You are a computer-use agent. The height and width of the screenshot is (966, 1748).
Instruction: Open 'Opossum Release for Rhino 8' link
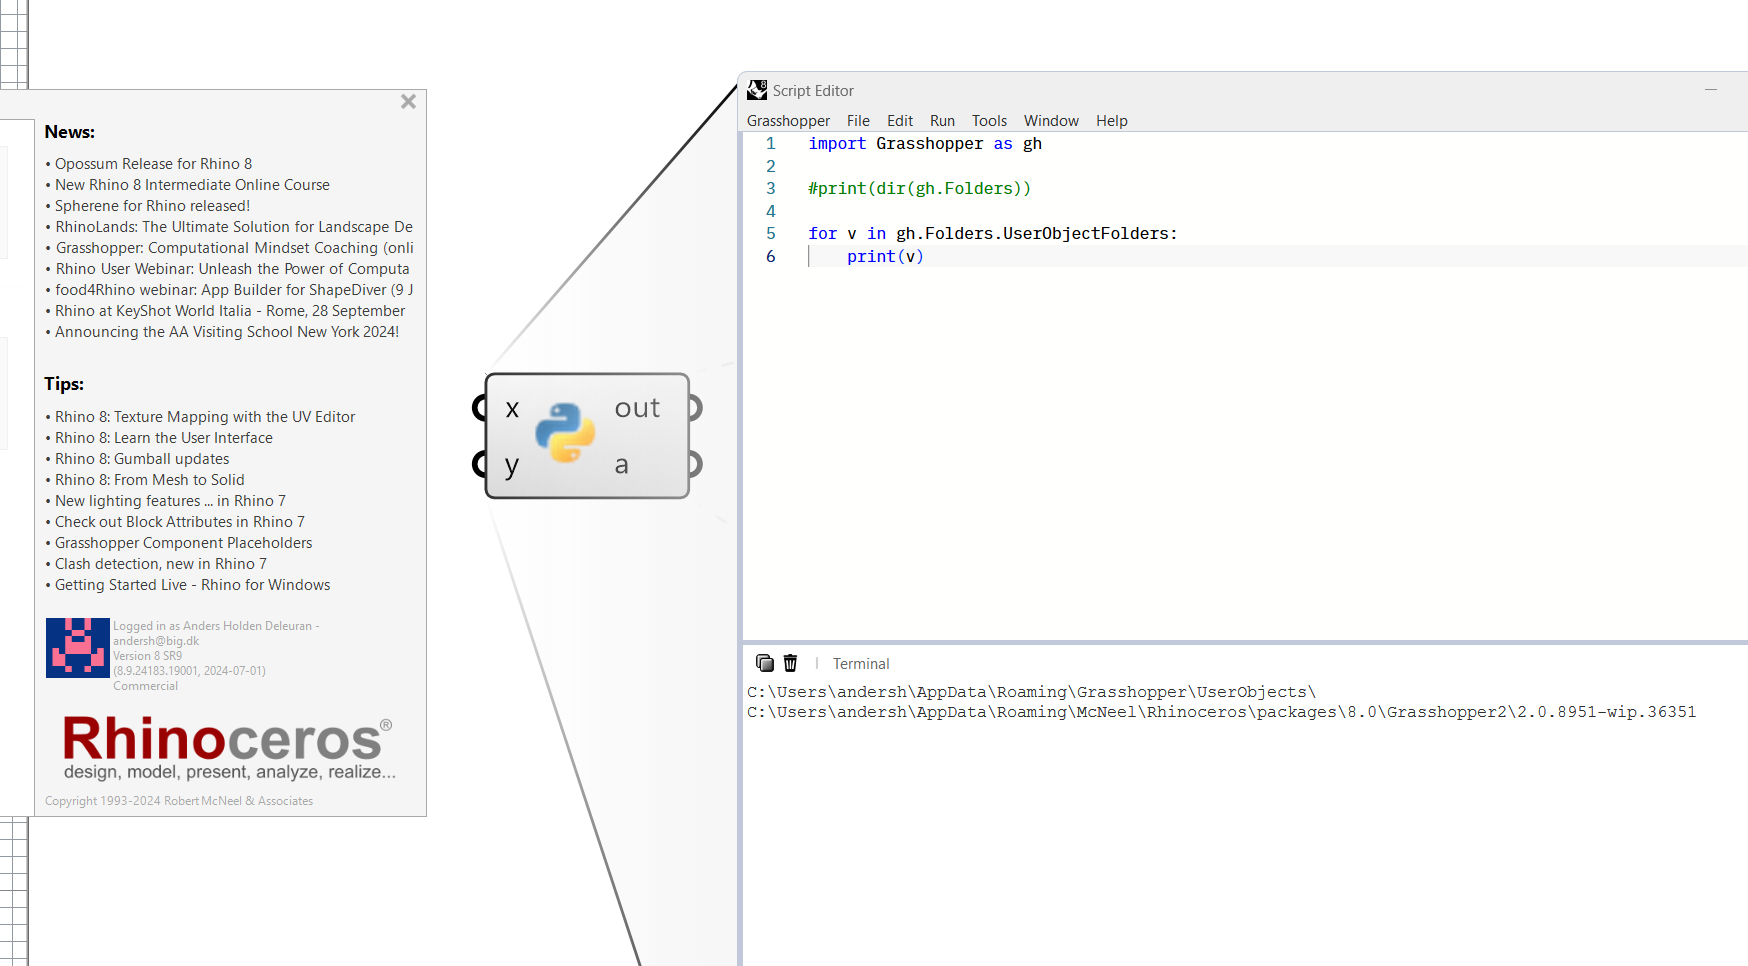pos(153,163)
